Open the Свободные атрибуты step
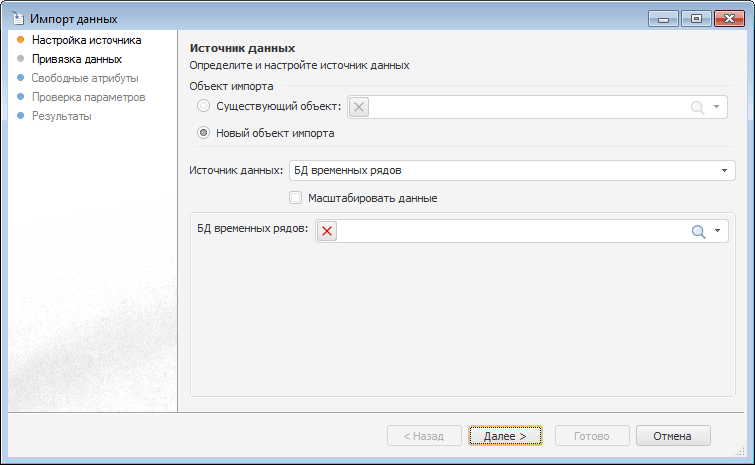Screen dimensions: 755x465 pos(85,78)
